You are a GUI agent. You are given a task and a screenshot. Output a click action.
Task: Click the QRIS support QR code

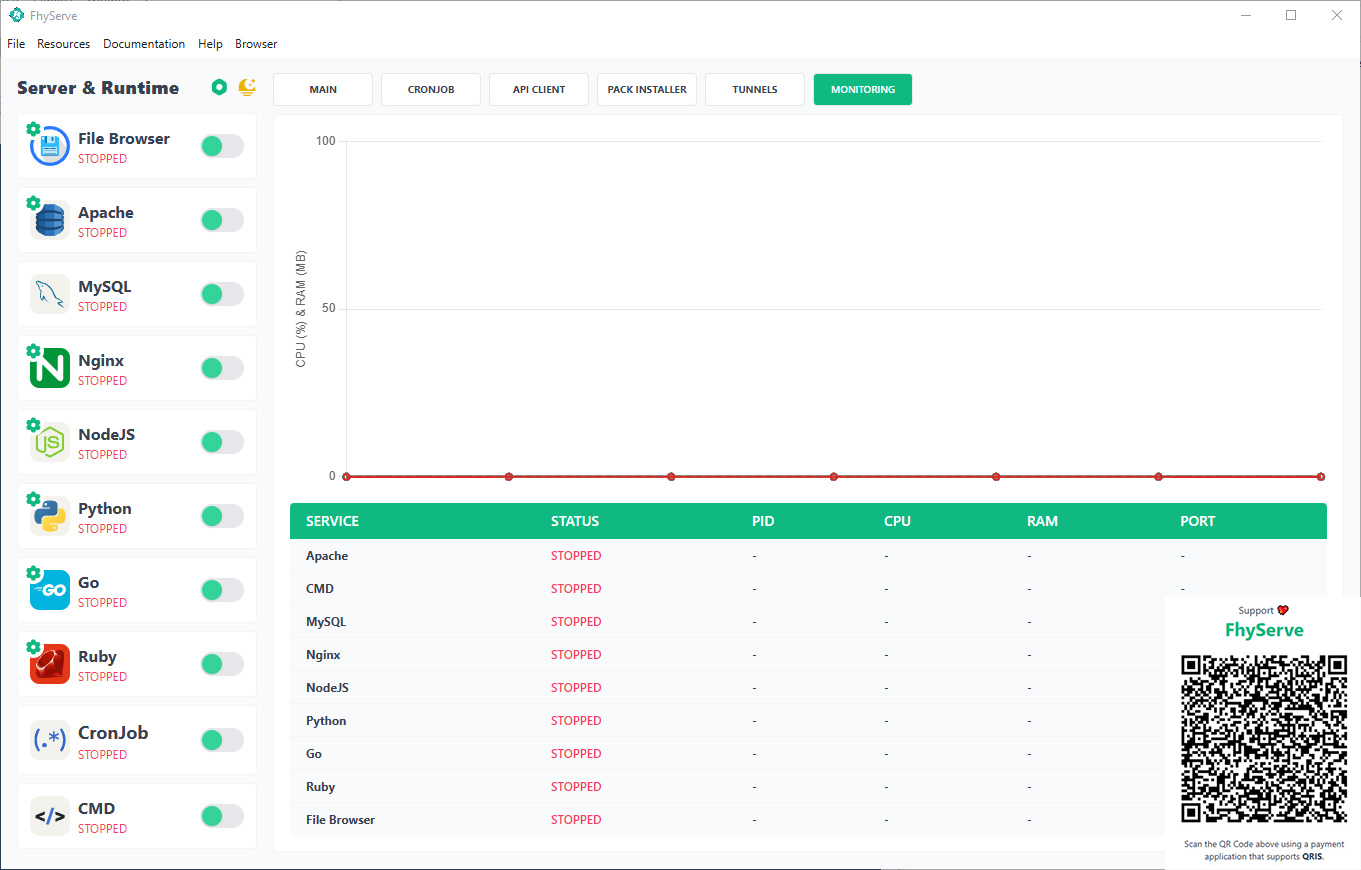1264,738
